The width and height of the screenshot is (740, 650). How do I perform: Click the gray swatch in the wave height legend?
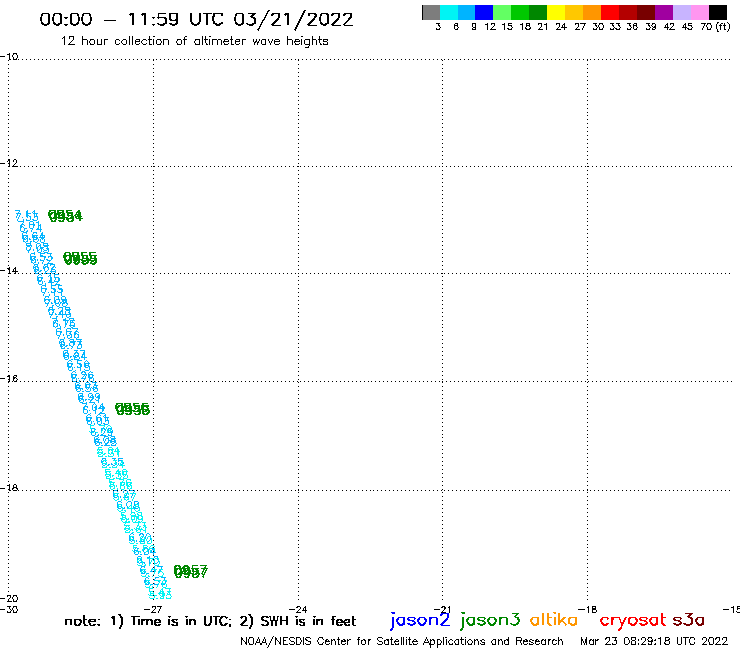[x=431, y=13]
